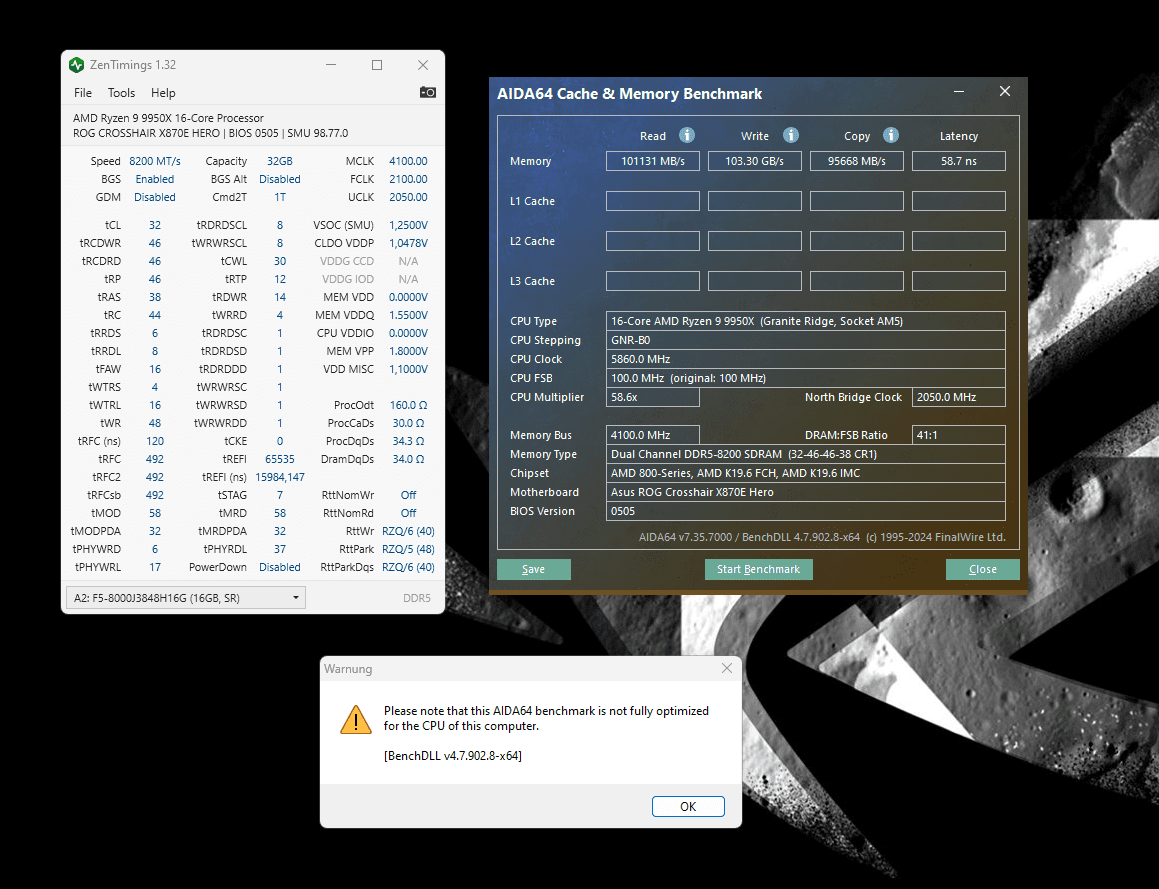Open the Help menu in ZenTimings
1159x889 pixels.
point(163,92)
